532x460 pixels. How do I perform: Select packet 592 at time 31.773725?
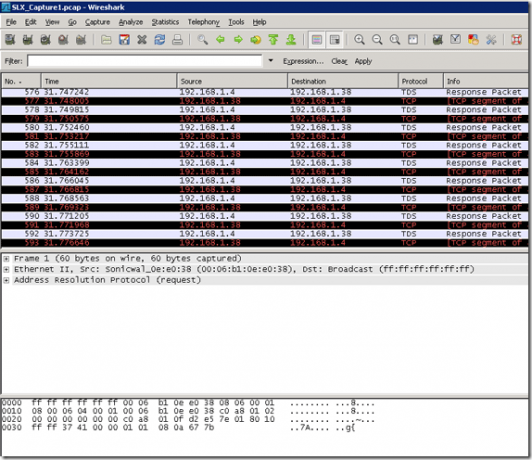click(265, 234)
